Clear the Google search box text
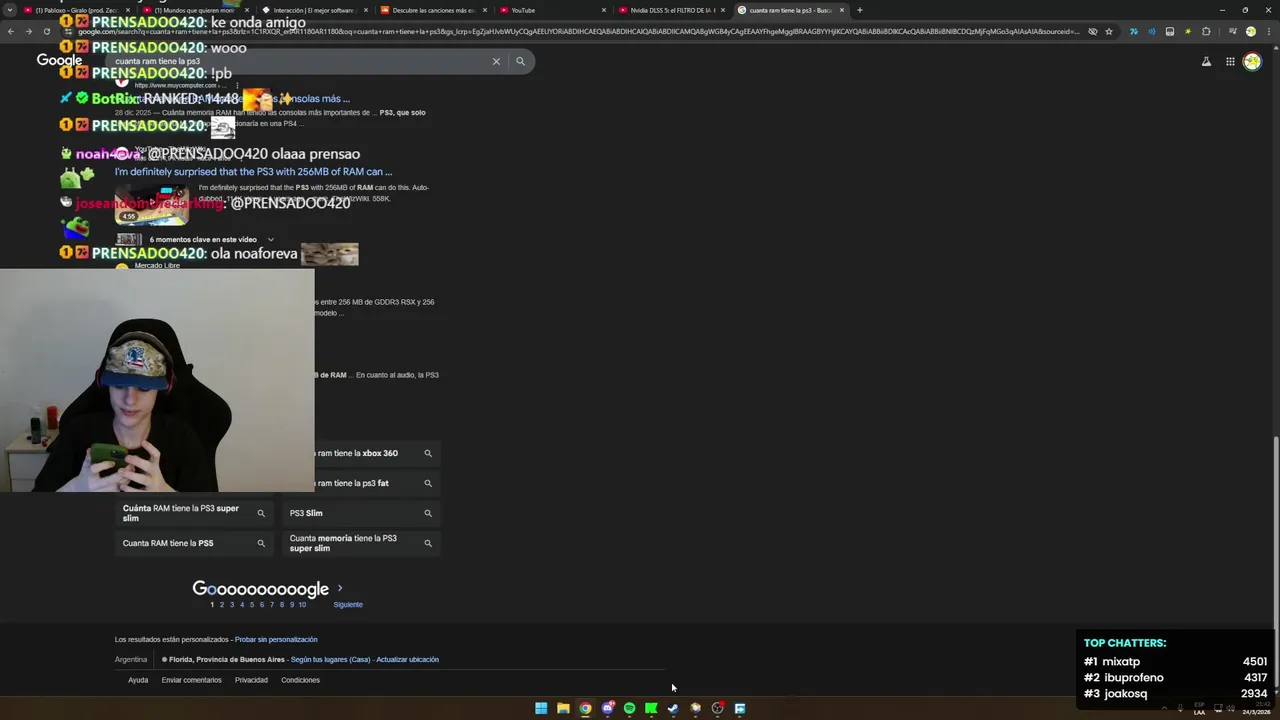The width and height of the screenshot is (1280, 720). pos(496,61)
